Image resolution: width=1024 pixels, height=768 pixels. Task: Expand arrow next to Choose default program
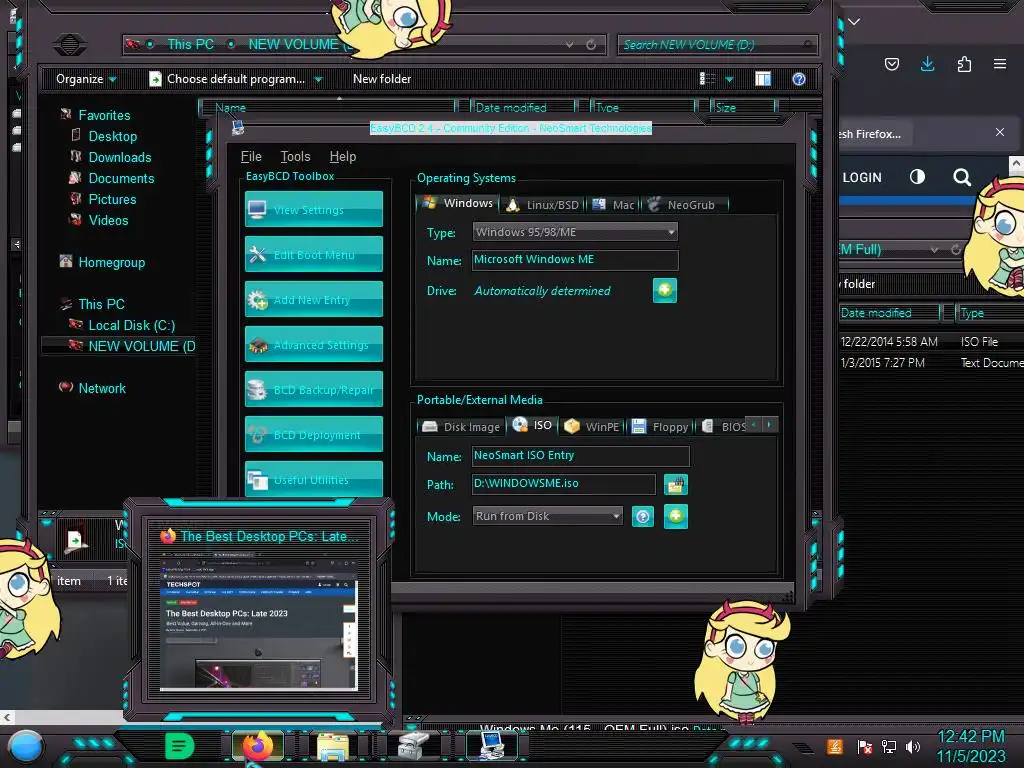pyautogui.click(x=319, y=80)
